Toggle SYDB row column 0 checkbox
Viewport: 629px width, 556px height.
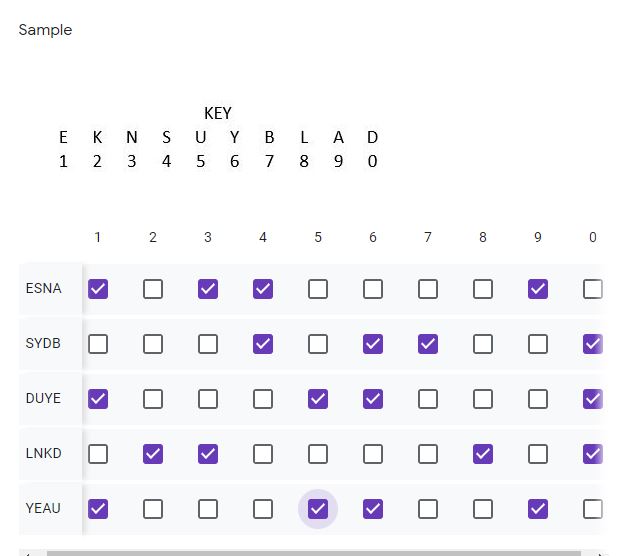point(593,344)
